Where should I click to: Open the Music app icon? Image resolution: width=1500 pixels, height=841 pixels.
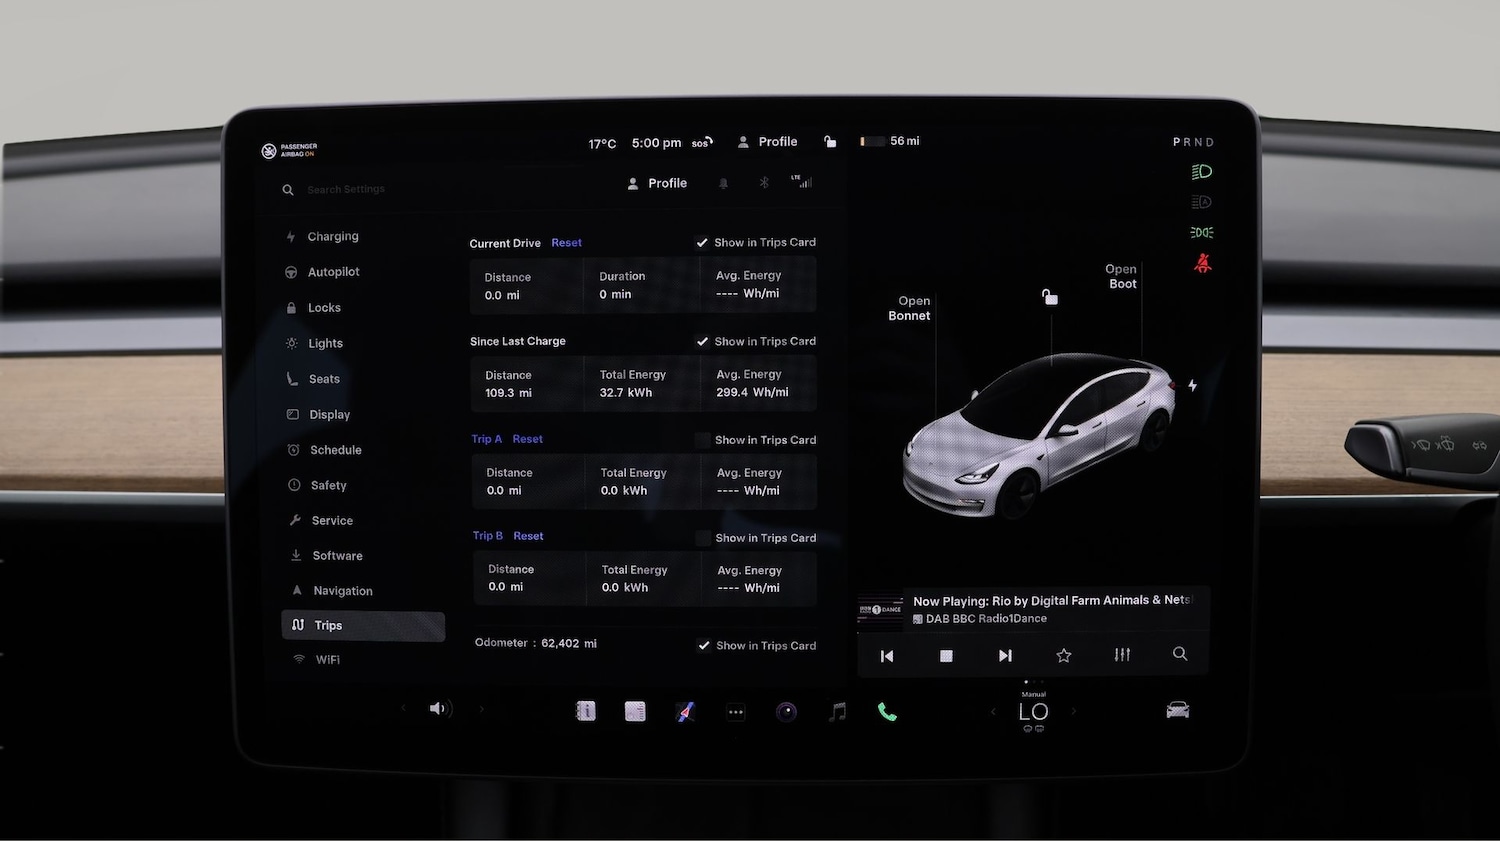click(x=836, y=711)
